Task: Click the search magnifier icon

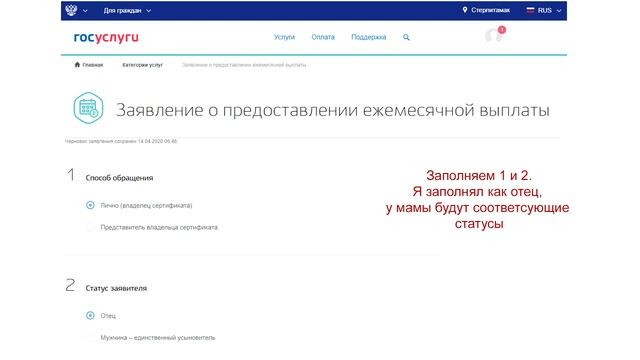Action: (406, 37)
